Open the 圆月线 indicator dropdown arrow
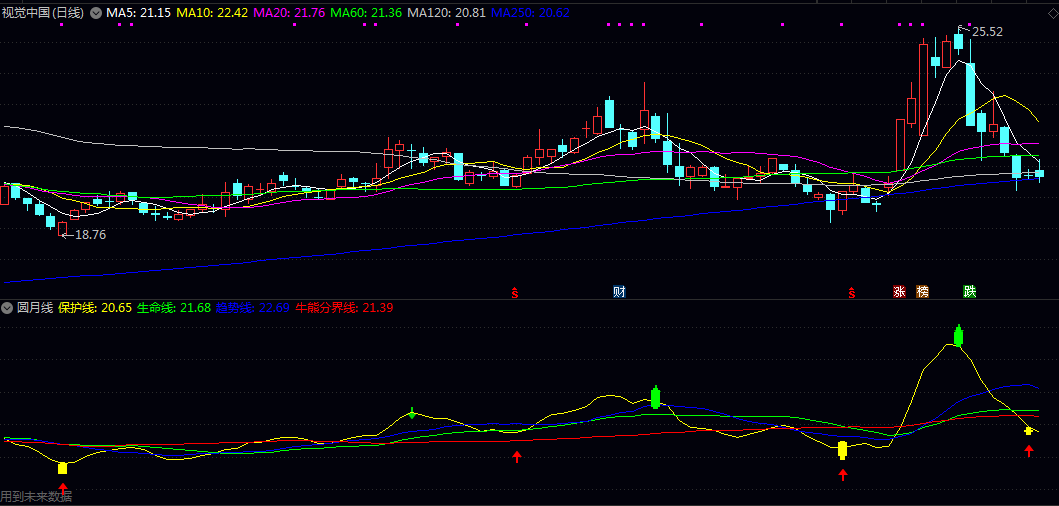 [x=8, y=308]
